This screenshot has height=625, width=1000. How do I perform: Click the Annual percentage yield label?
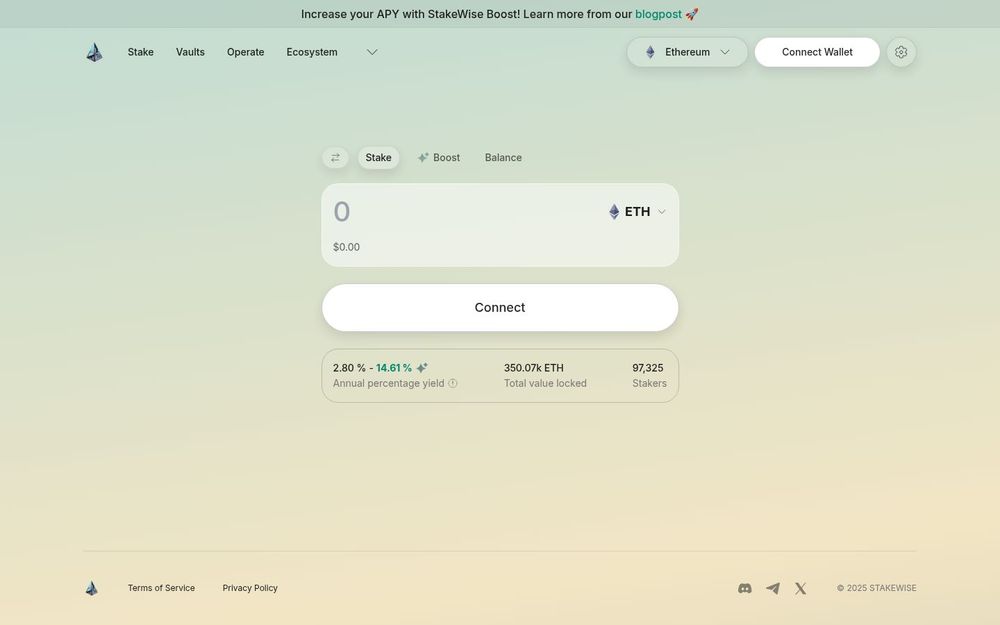(x=388, y=383)
